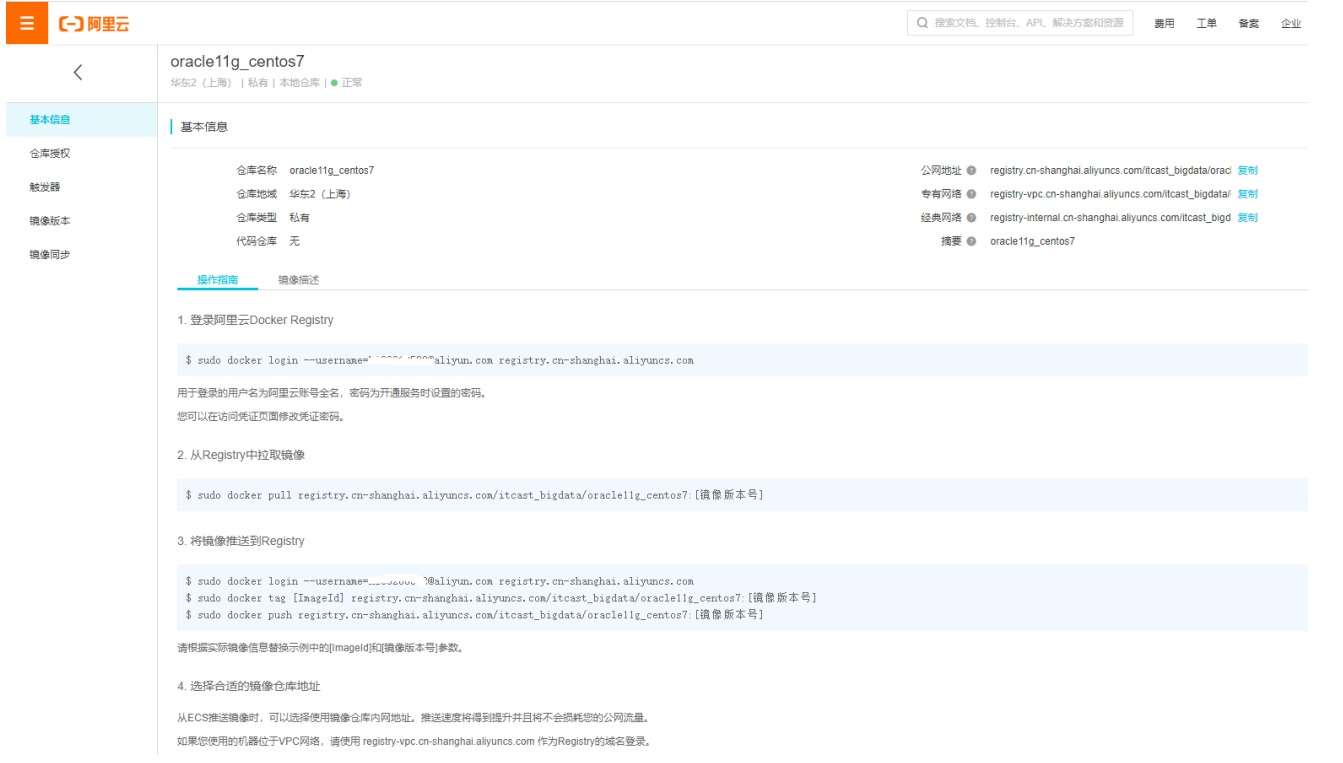Click the 仓库名称 value oracle11g_centos7

[x=332, y=171]
